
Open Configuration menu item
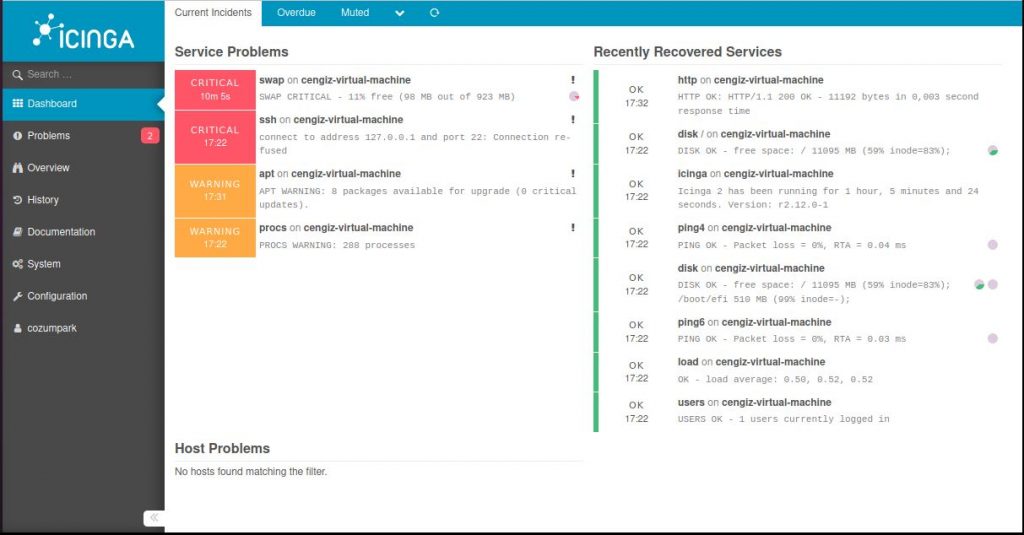[83, 295]
